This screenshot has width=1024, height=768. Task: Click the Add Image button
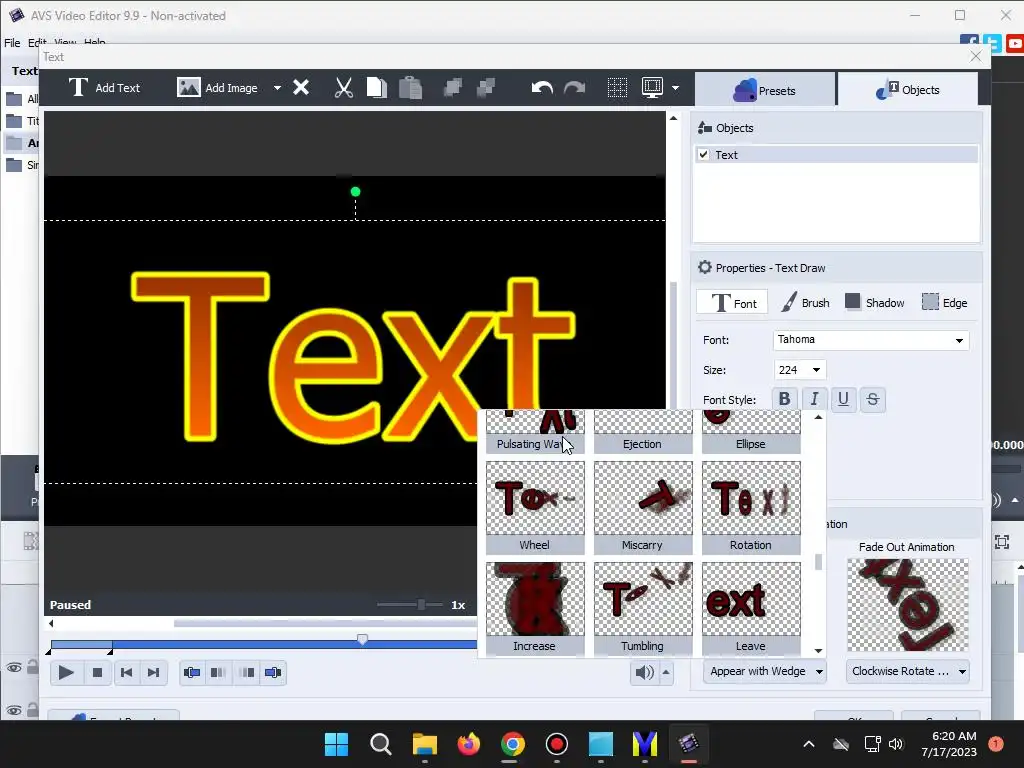pyautogui.click(x=217, y=88)
